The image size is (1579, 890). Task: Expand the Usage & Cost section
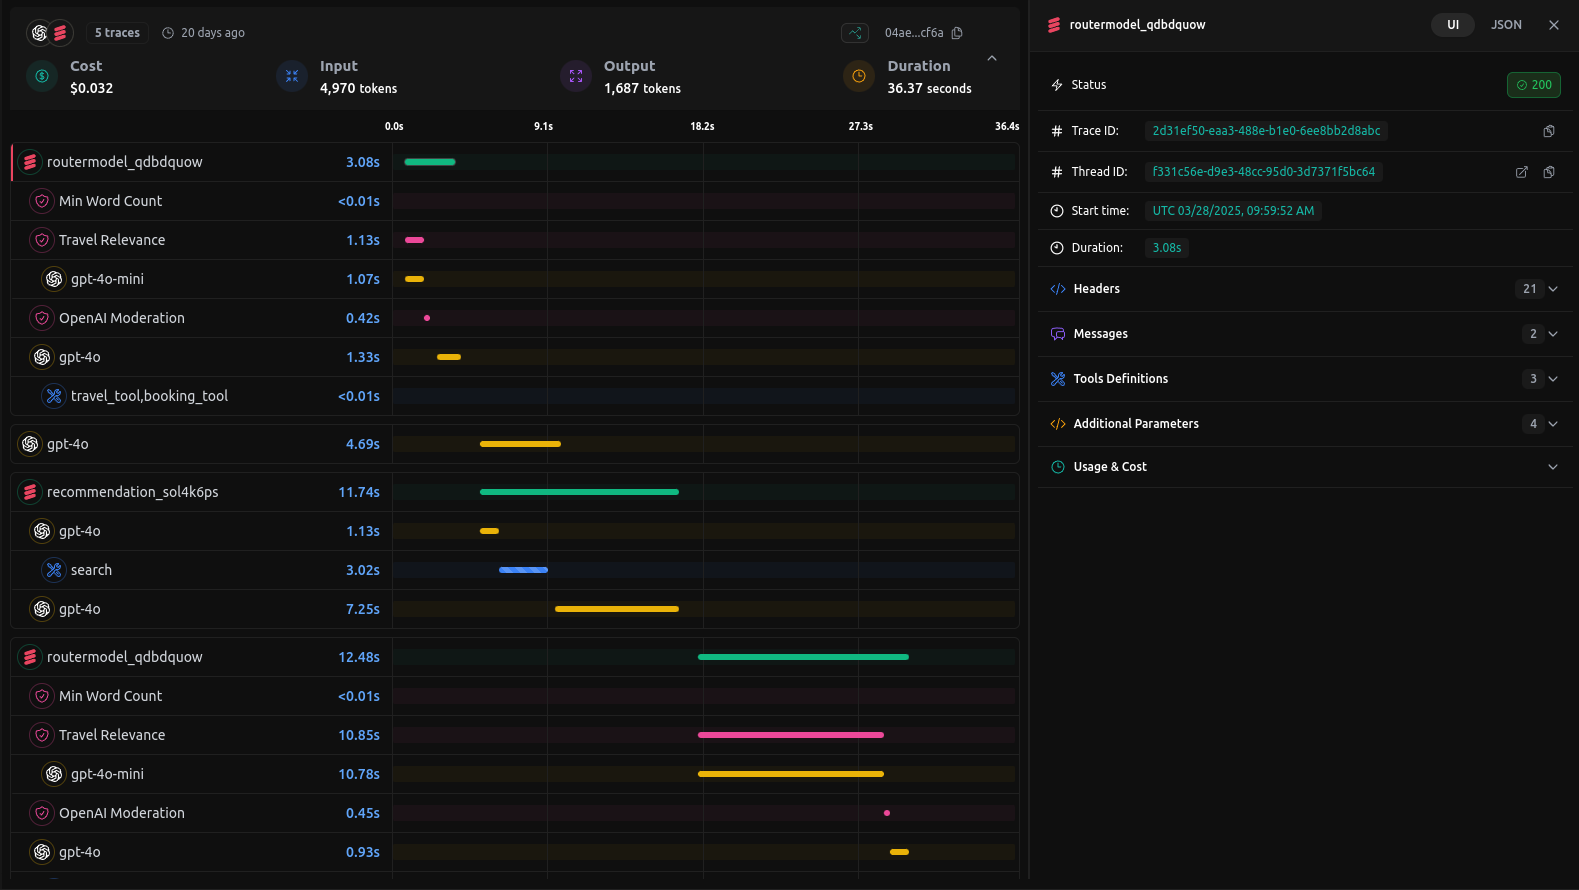click(1552, 467)
